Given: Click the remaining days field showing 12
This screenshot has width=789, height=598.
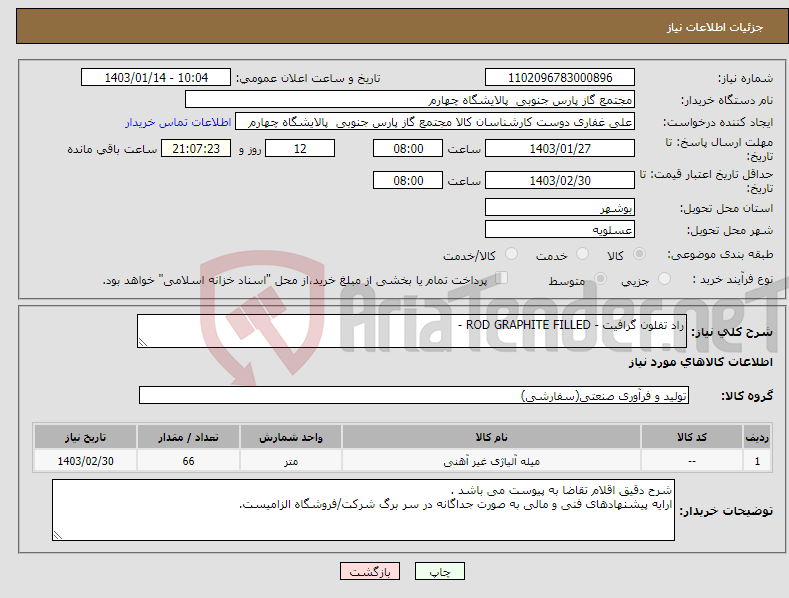Looking at the screenshot, I should (300, 148).
